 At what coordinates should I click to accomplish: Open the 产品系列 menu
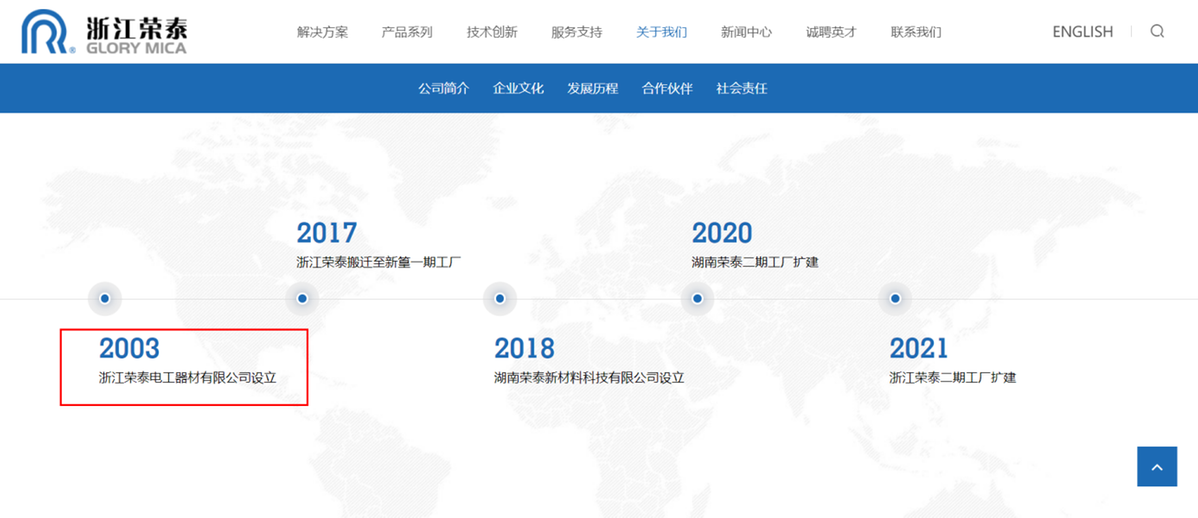(407, 32)
